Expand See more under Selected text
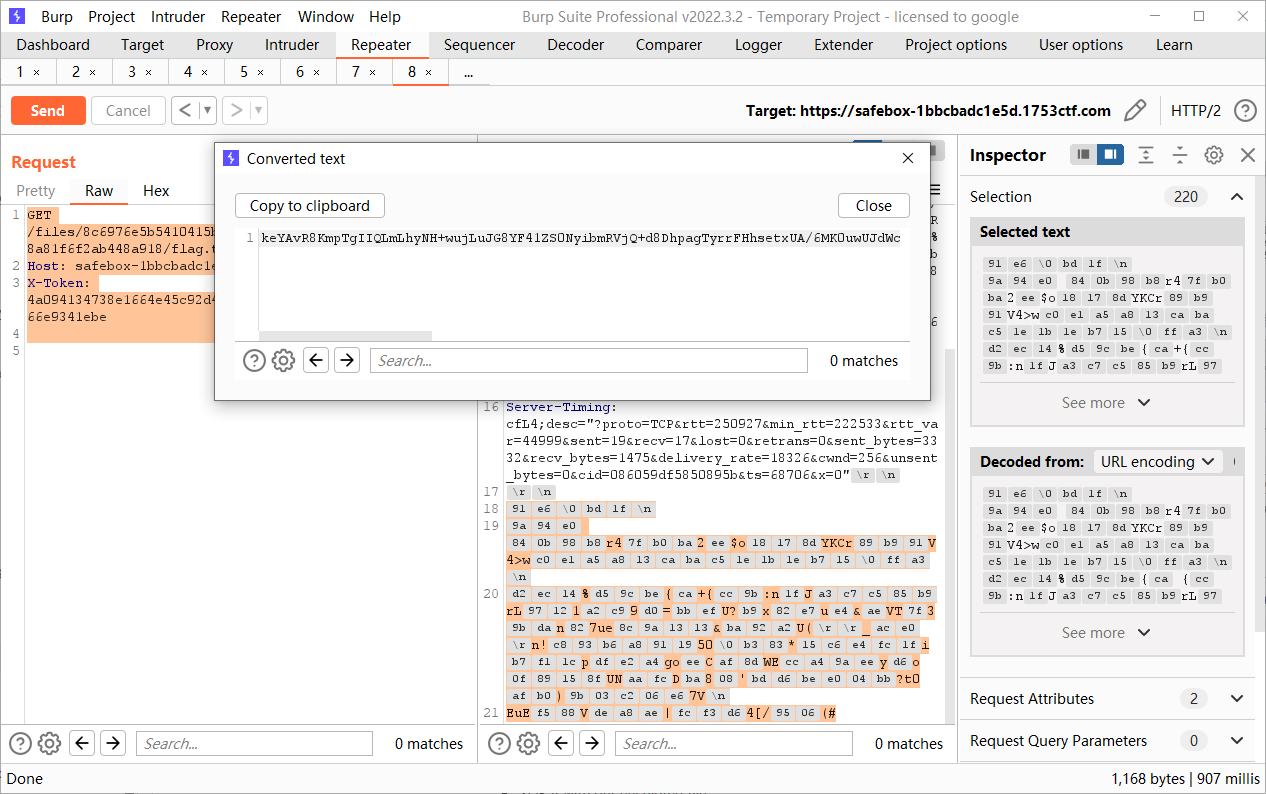This screenshot has height=794, width=1266. point(1106,403)
